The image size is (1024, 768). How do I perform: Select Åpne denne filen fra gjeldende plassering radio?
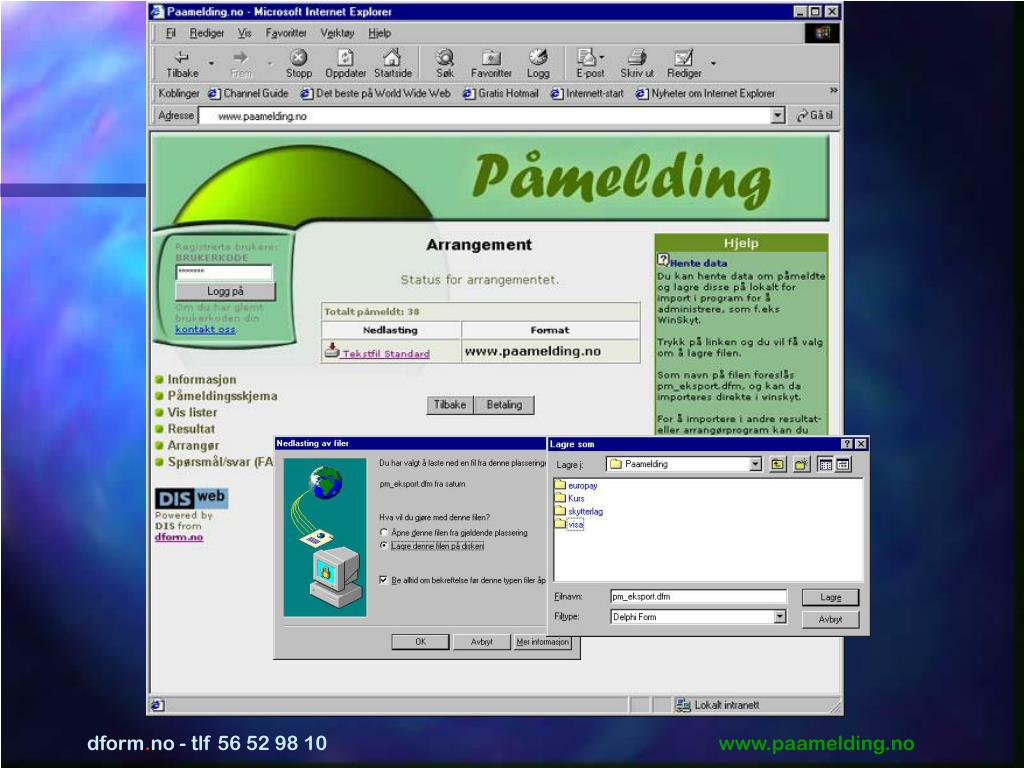(384, 532)
